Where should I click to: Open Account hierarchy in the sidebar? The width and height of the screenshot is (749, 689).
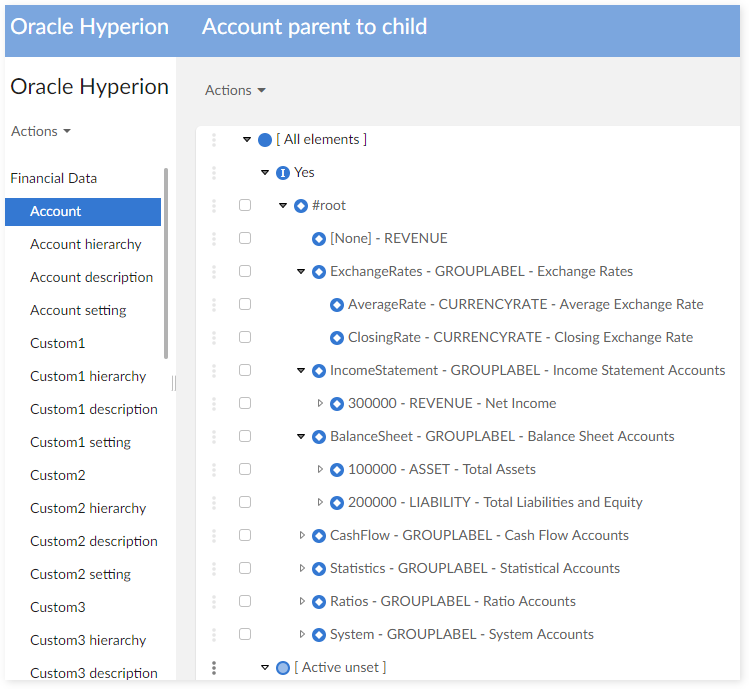pos(86,244)
